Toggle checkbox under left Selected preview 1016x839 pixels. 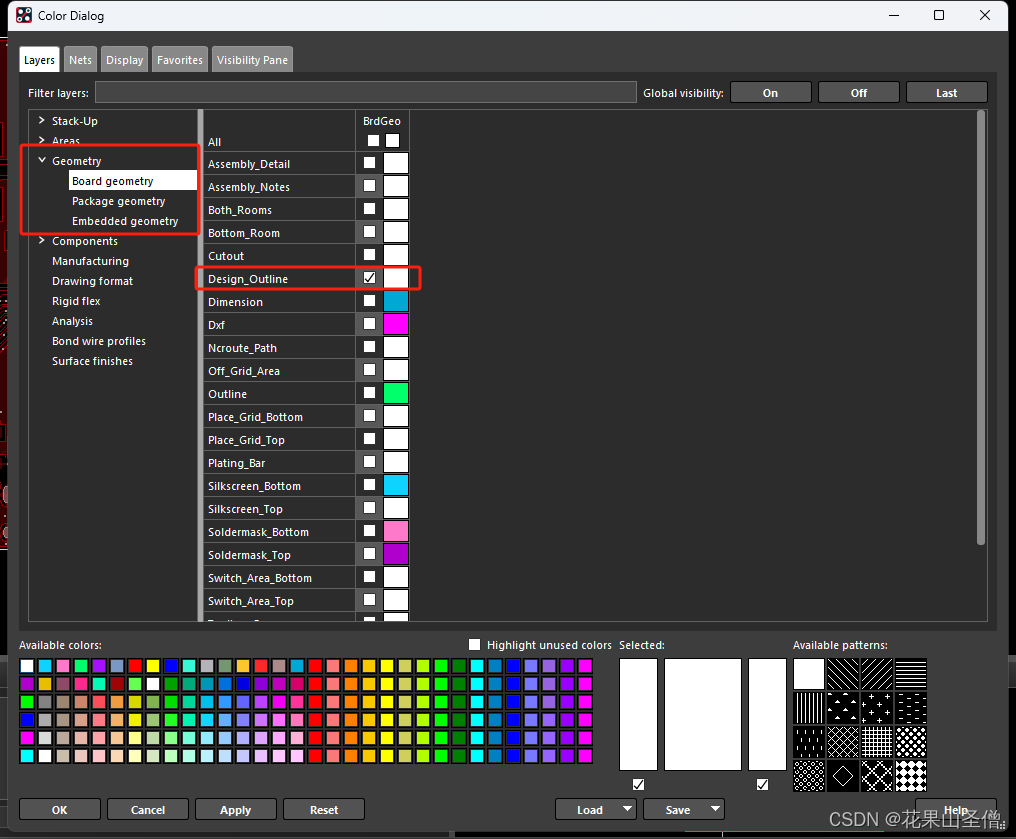638,784
